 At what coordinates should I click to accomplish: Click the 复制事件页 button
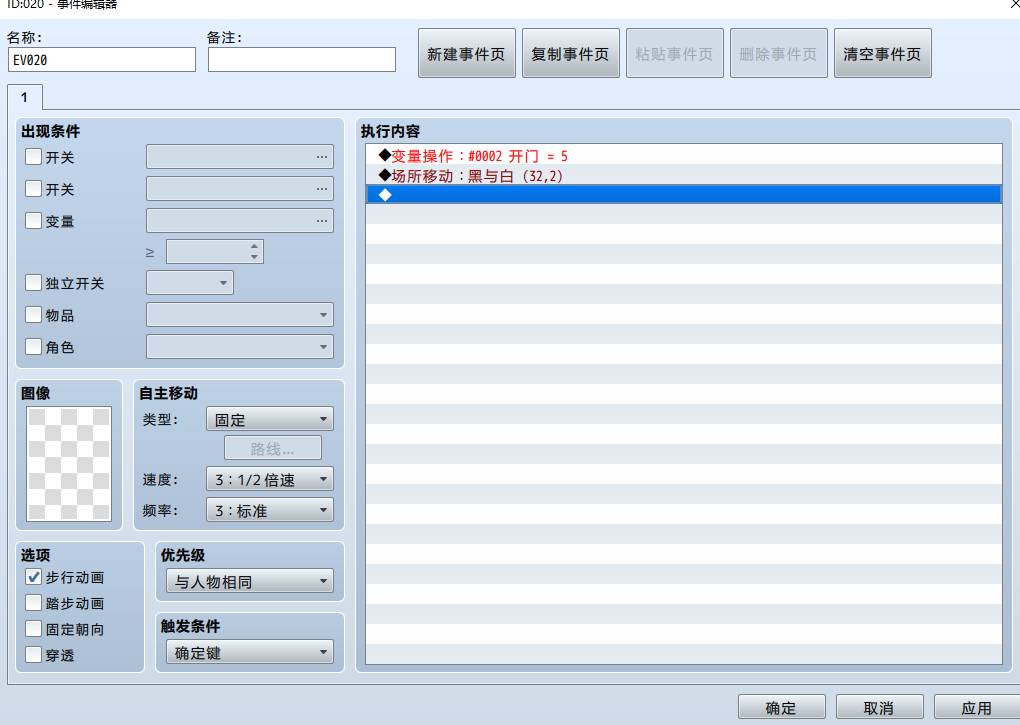(x=570, y=53)
